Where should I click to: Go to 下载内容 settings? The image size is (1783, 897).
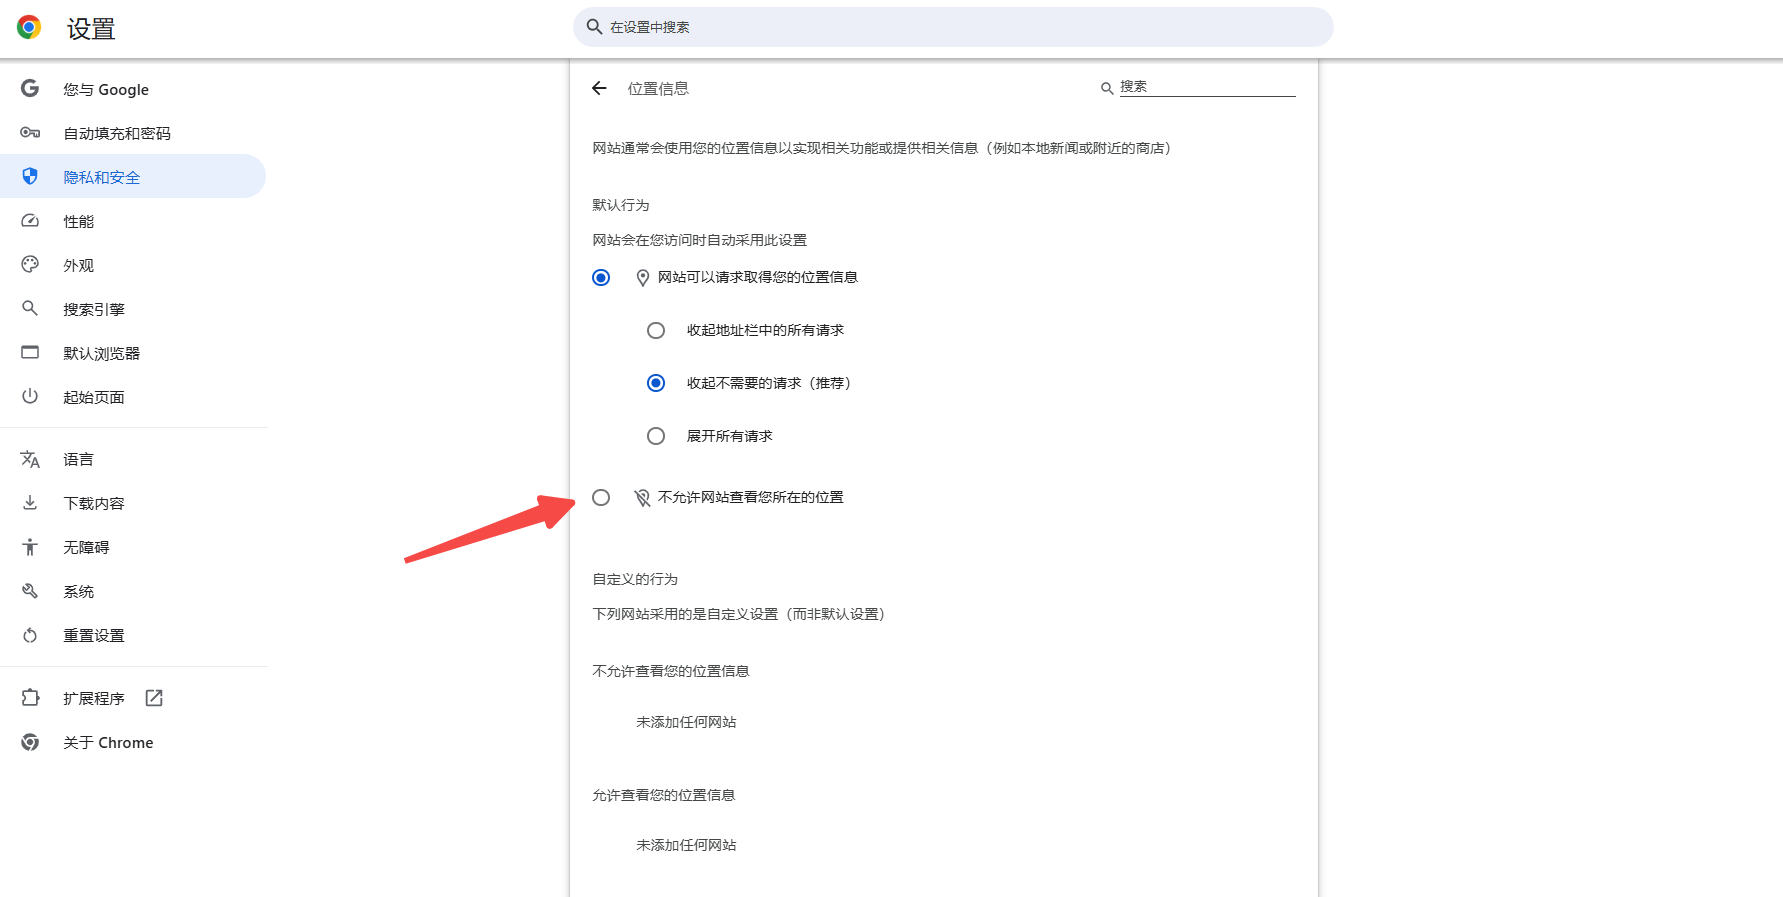pos(133,503)
